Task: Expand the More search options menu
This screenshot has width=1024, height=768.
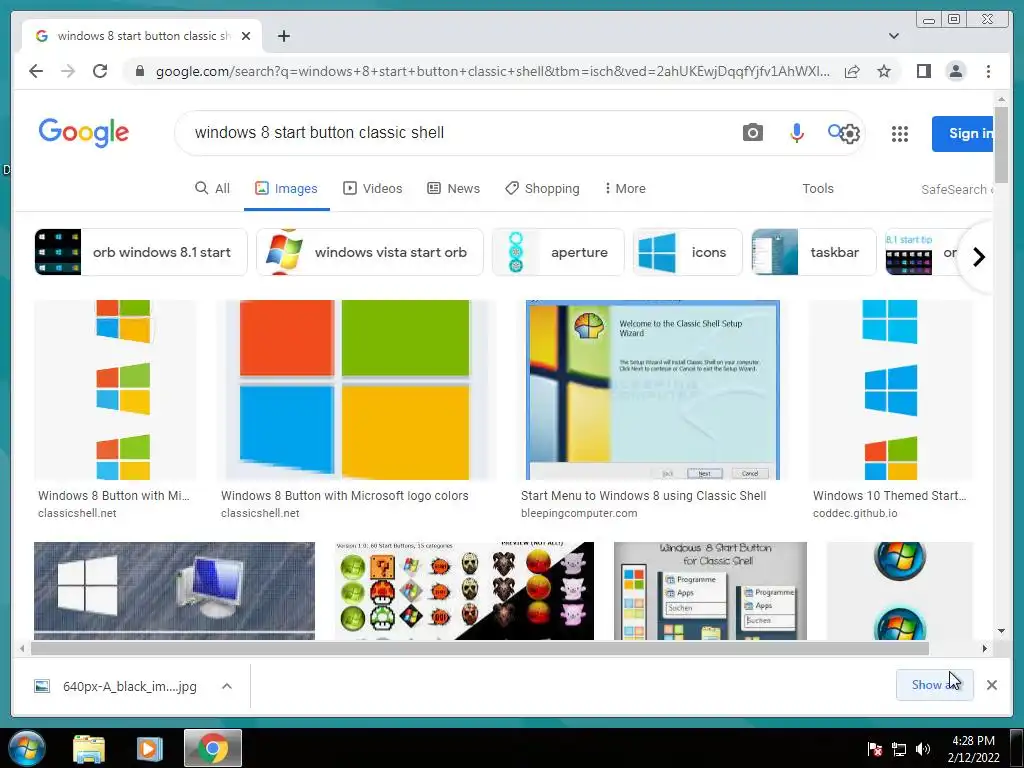Action: pyautogui.click(x=625, y=188)
